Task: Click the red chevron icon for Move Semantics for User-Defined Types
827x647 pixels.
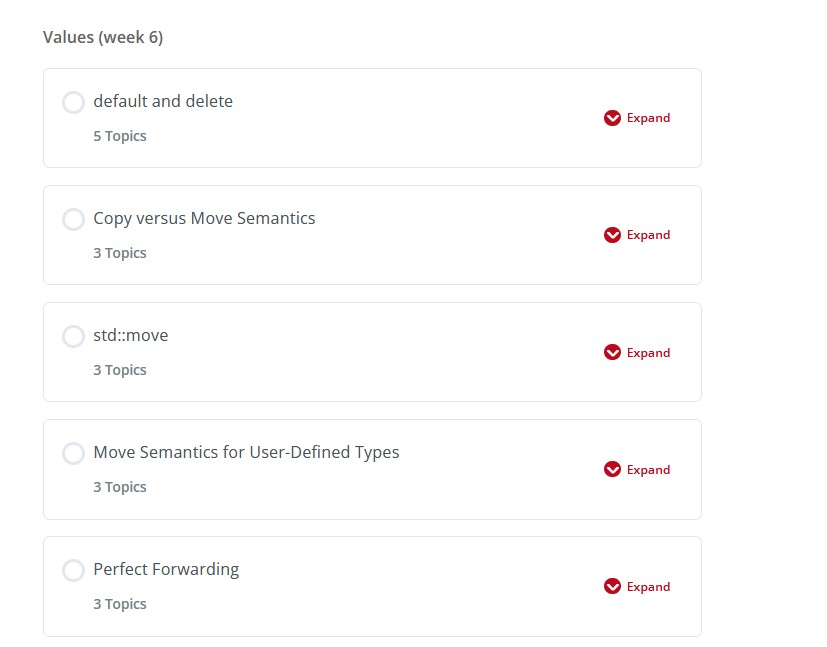Action: pos(613,469)
